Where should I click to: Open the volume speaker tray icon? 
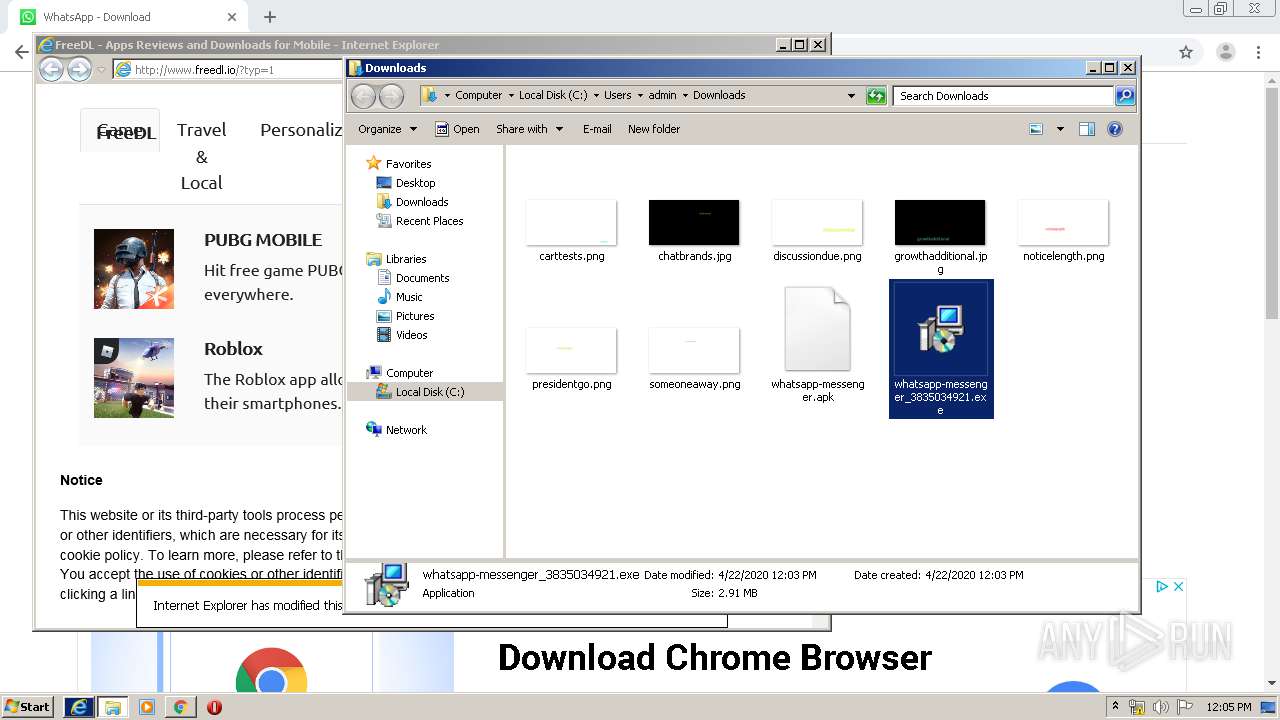tap(1161, 707)
